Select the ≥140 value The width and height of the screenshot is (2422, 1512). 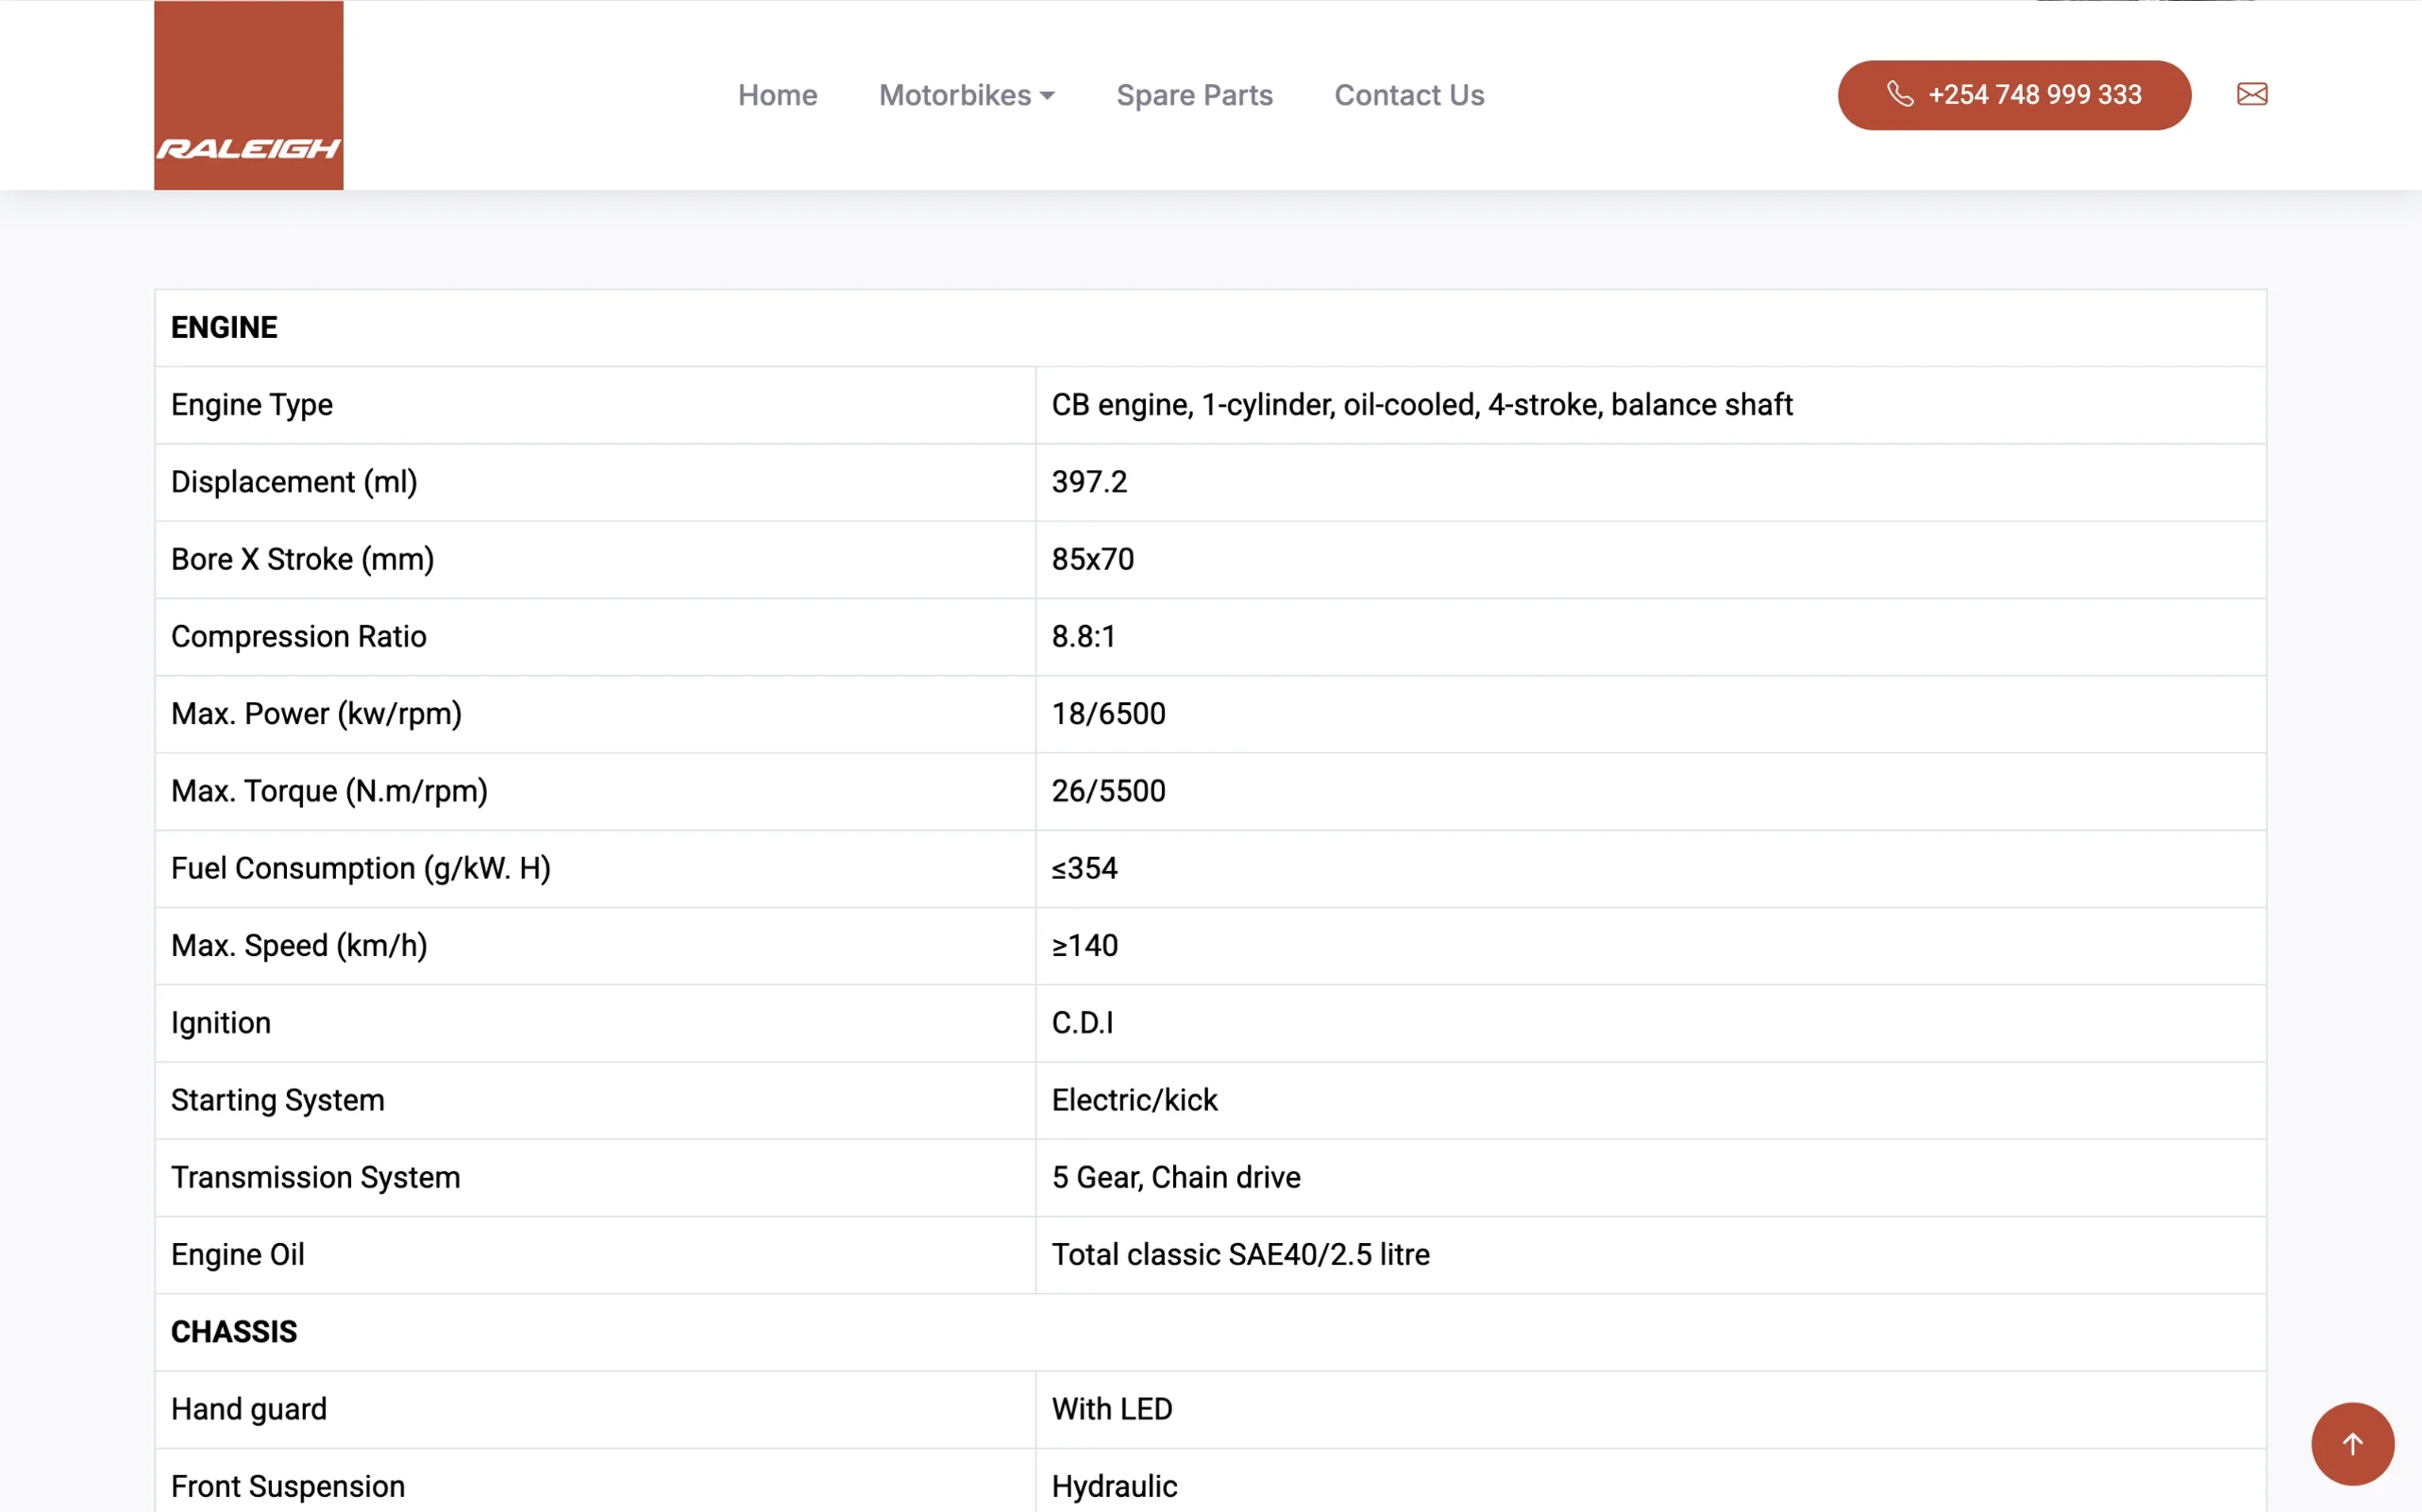[x=1084, y=945]
